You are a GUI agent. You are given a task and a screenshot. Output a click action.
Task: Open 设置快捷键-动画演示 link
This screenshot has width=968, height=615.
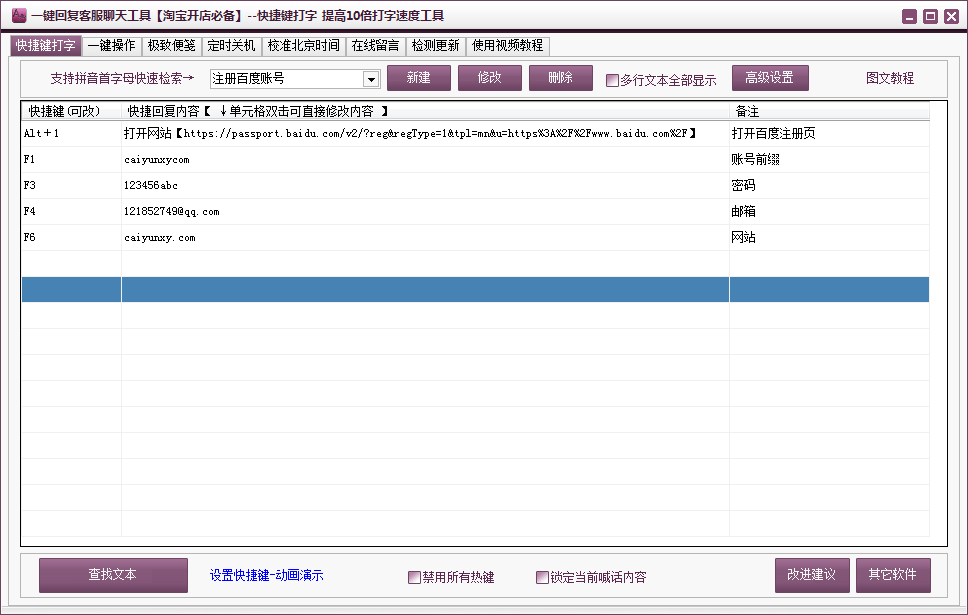266,576
